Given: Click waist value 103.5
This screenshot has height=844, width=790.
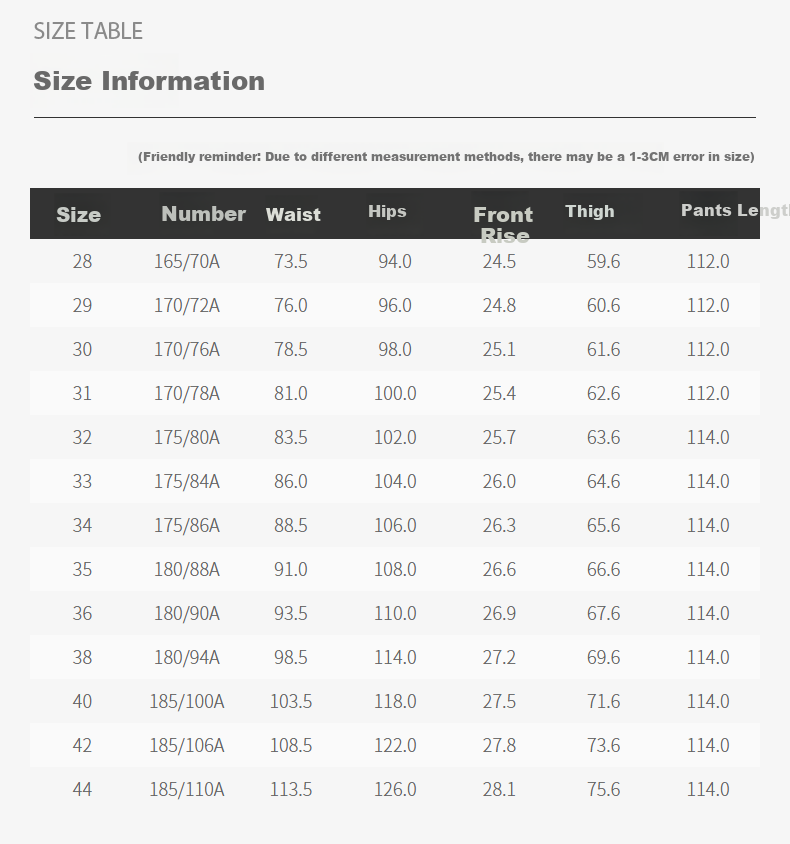Looking at the screenshot, I should [x=291, y=702].
